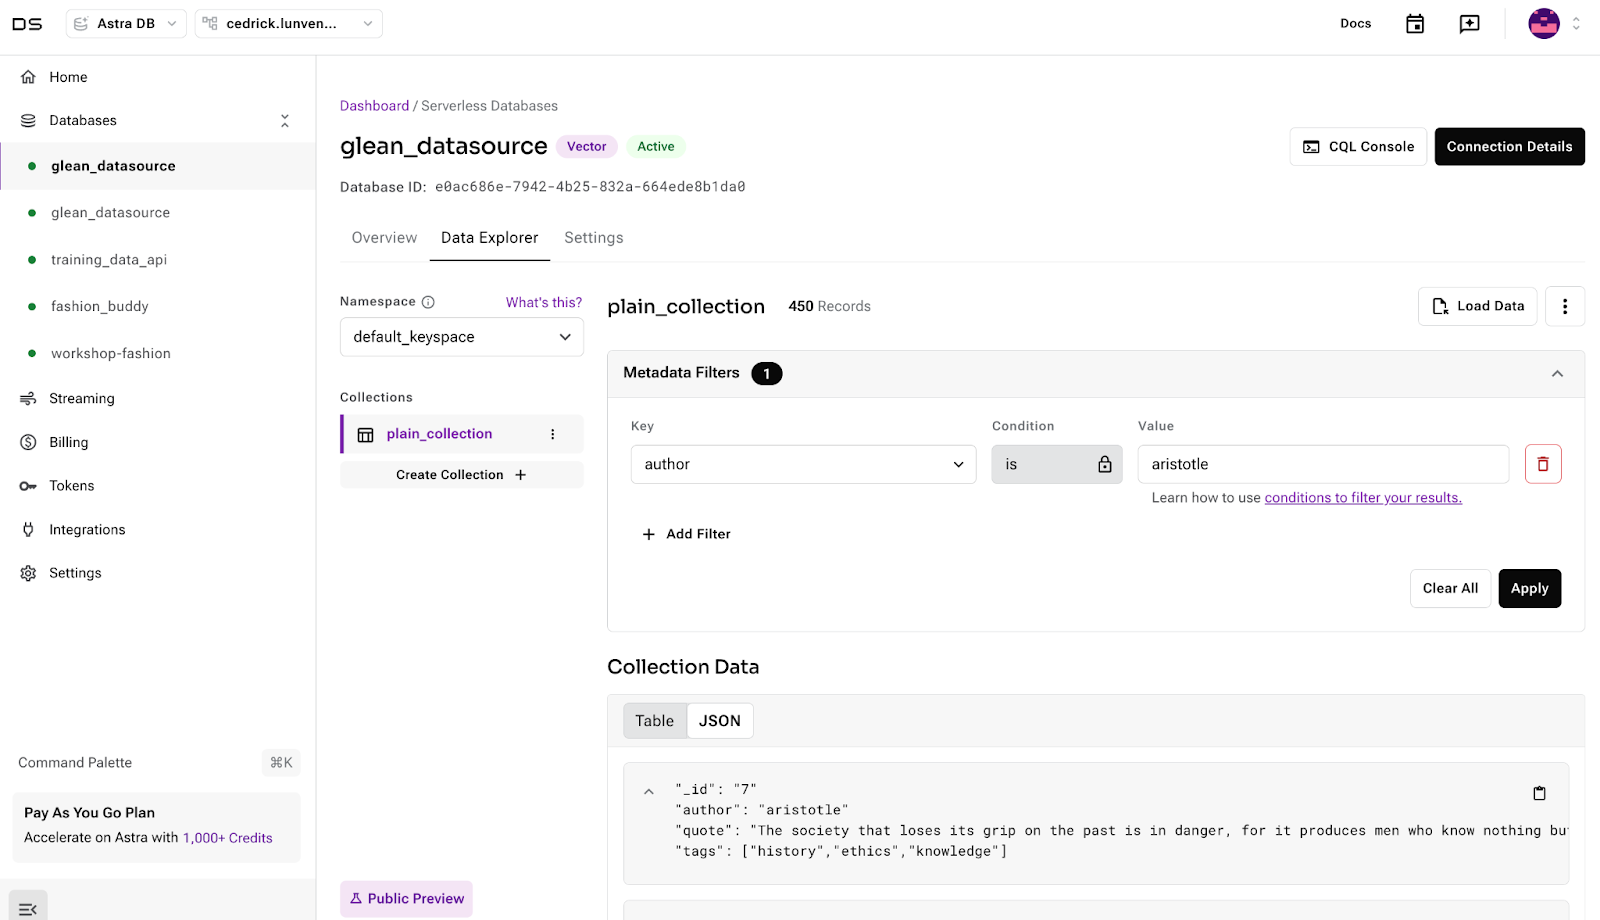1600x920 pixels.
Task: Open the user avatar menu
Action: (x=1544, y=23)
